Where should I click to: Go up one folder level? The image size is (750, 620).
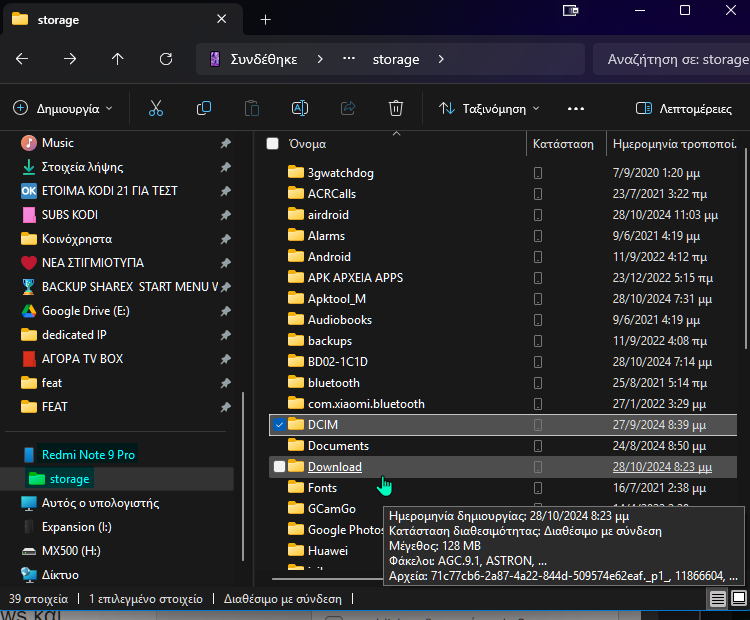[118, 59]
